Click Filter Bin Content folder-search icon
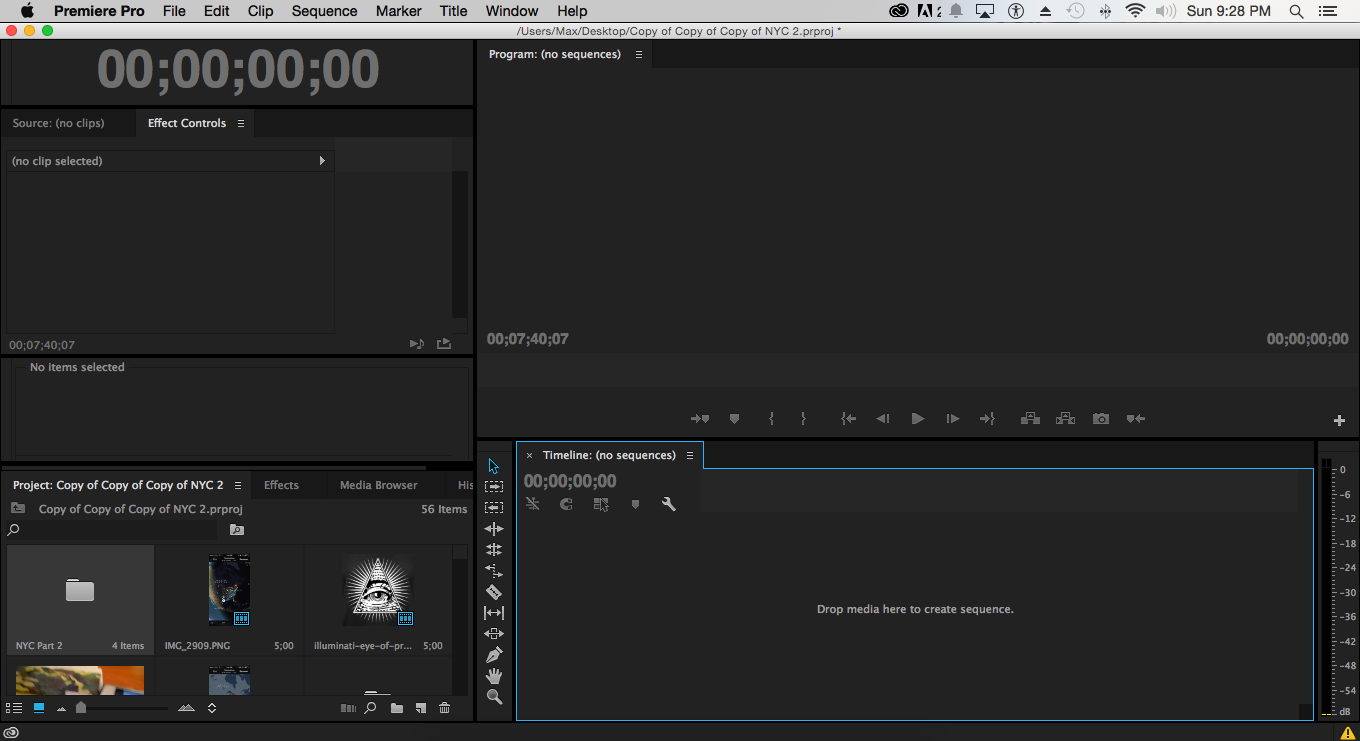The height and width of the screenshot is (741, 1360). 237,530
